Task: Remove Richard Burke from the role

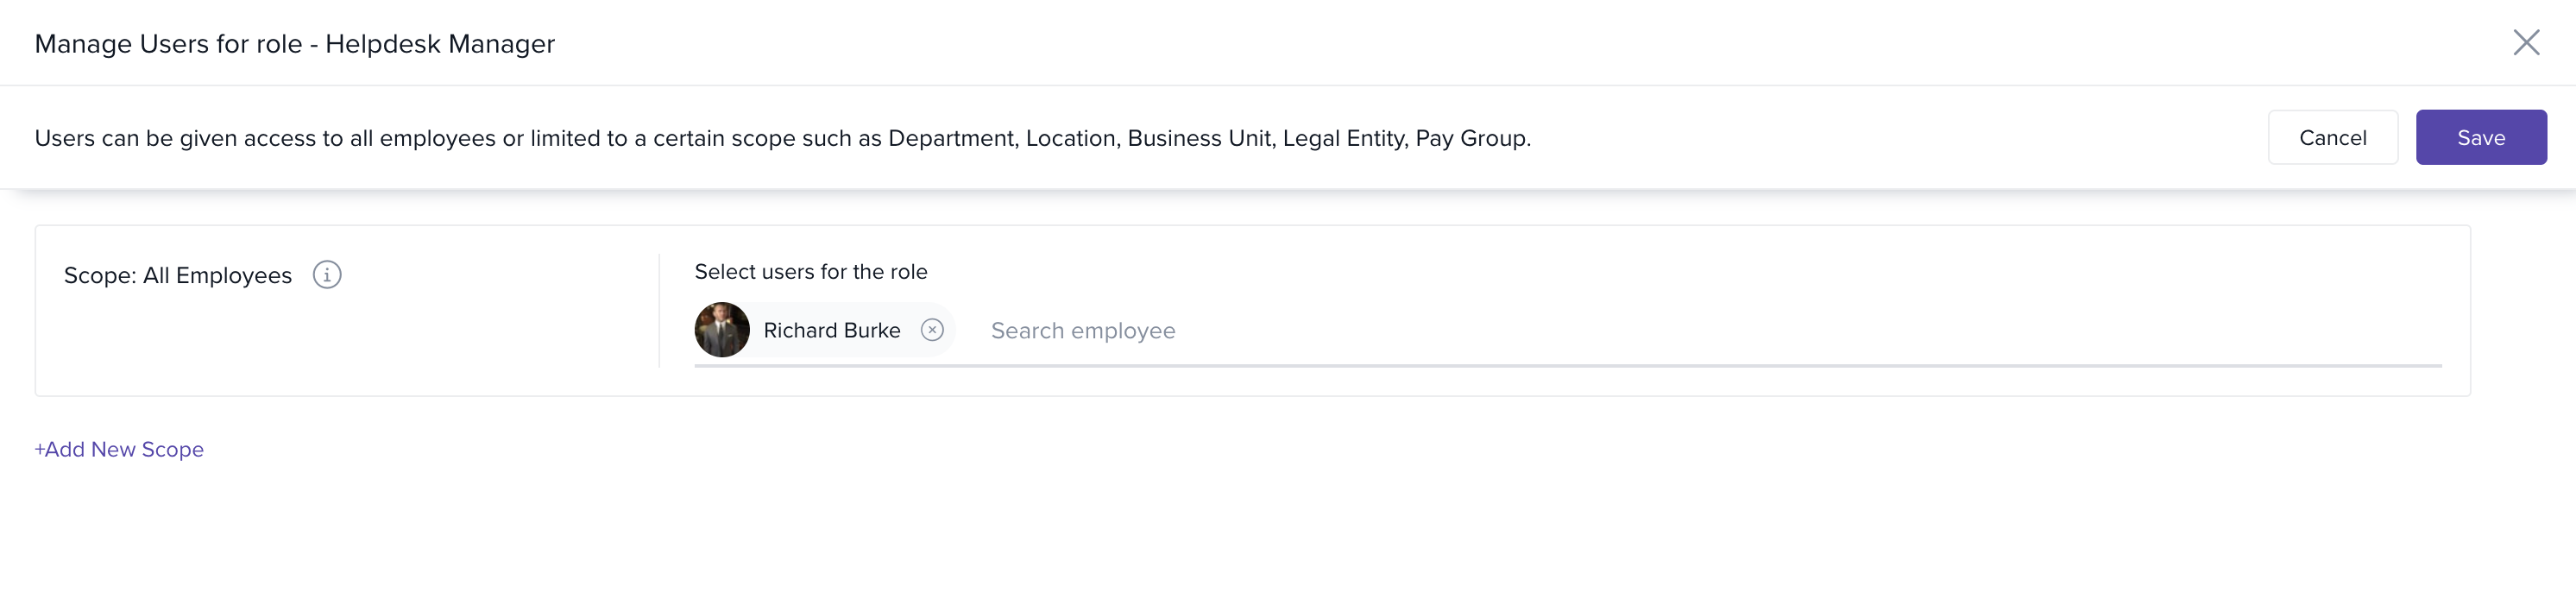Action: [x=932, y=330]
